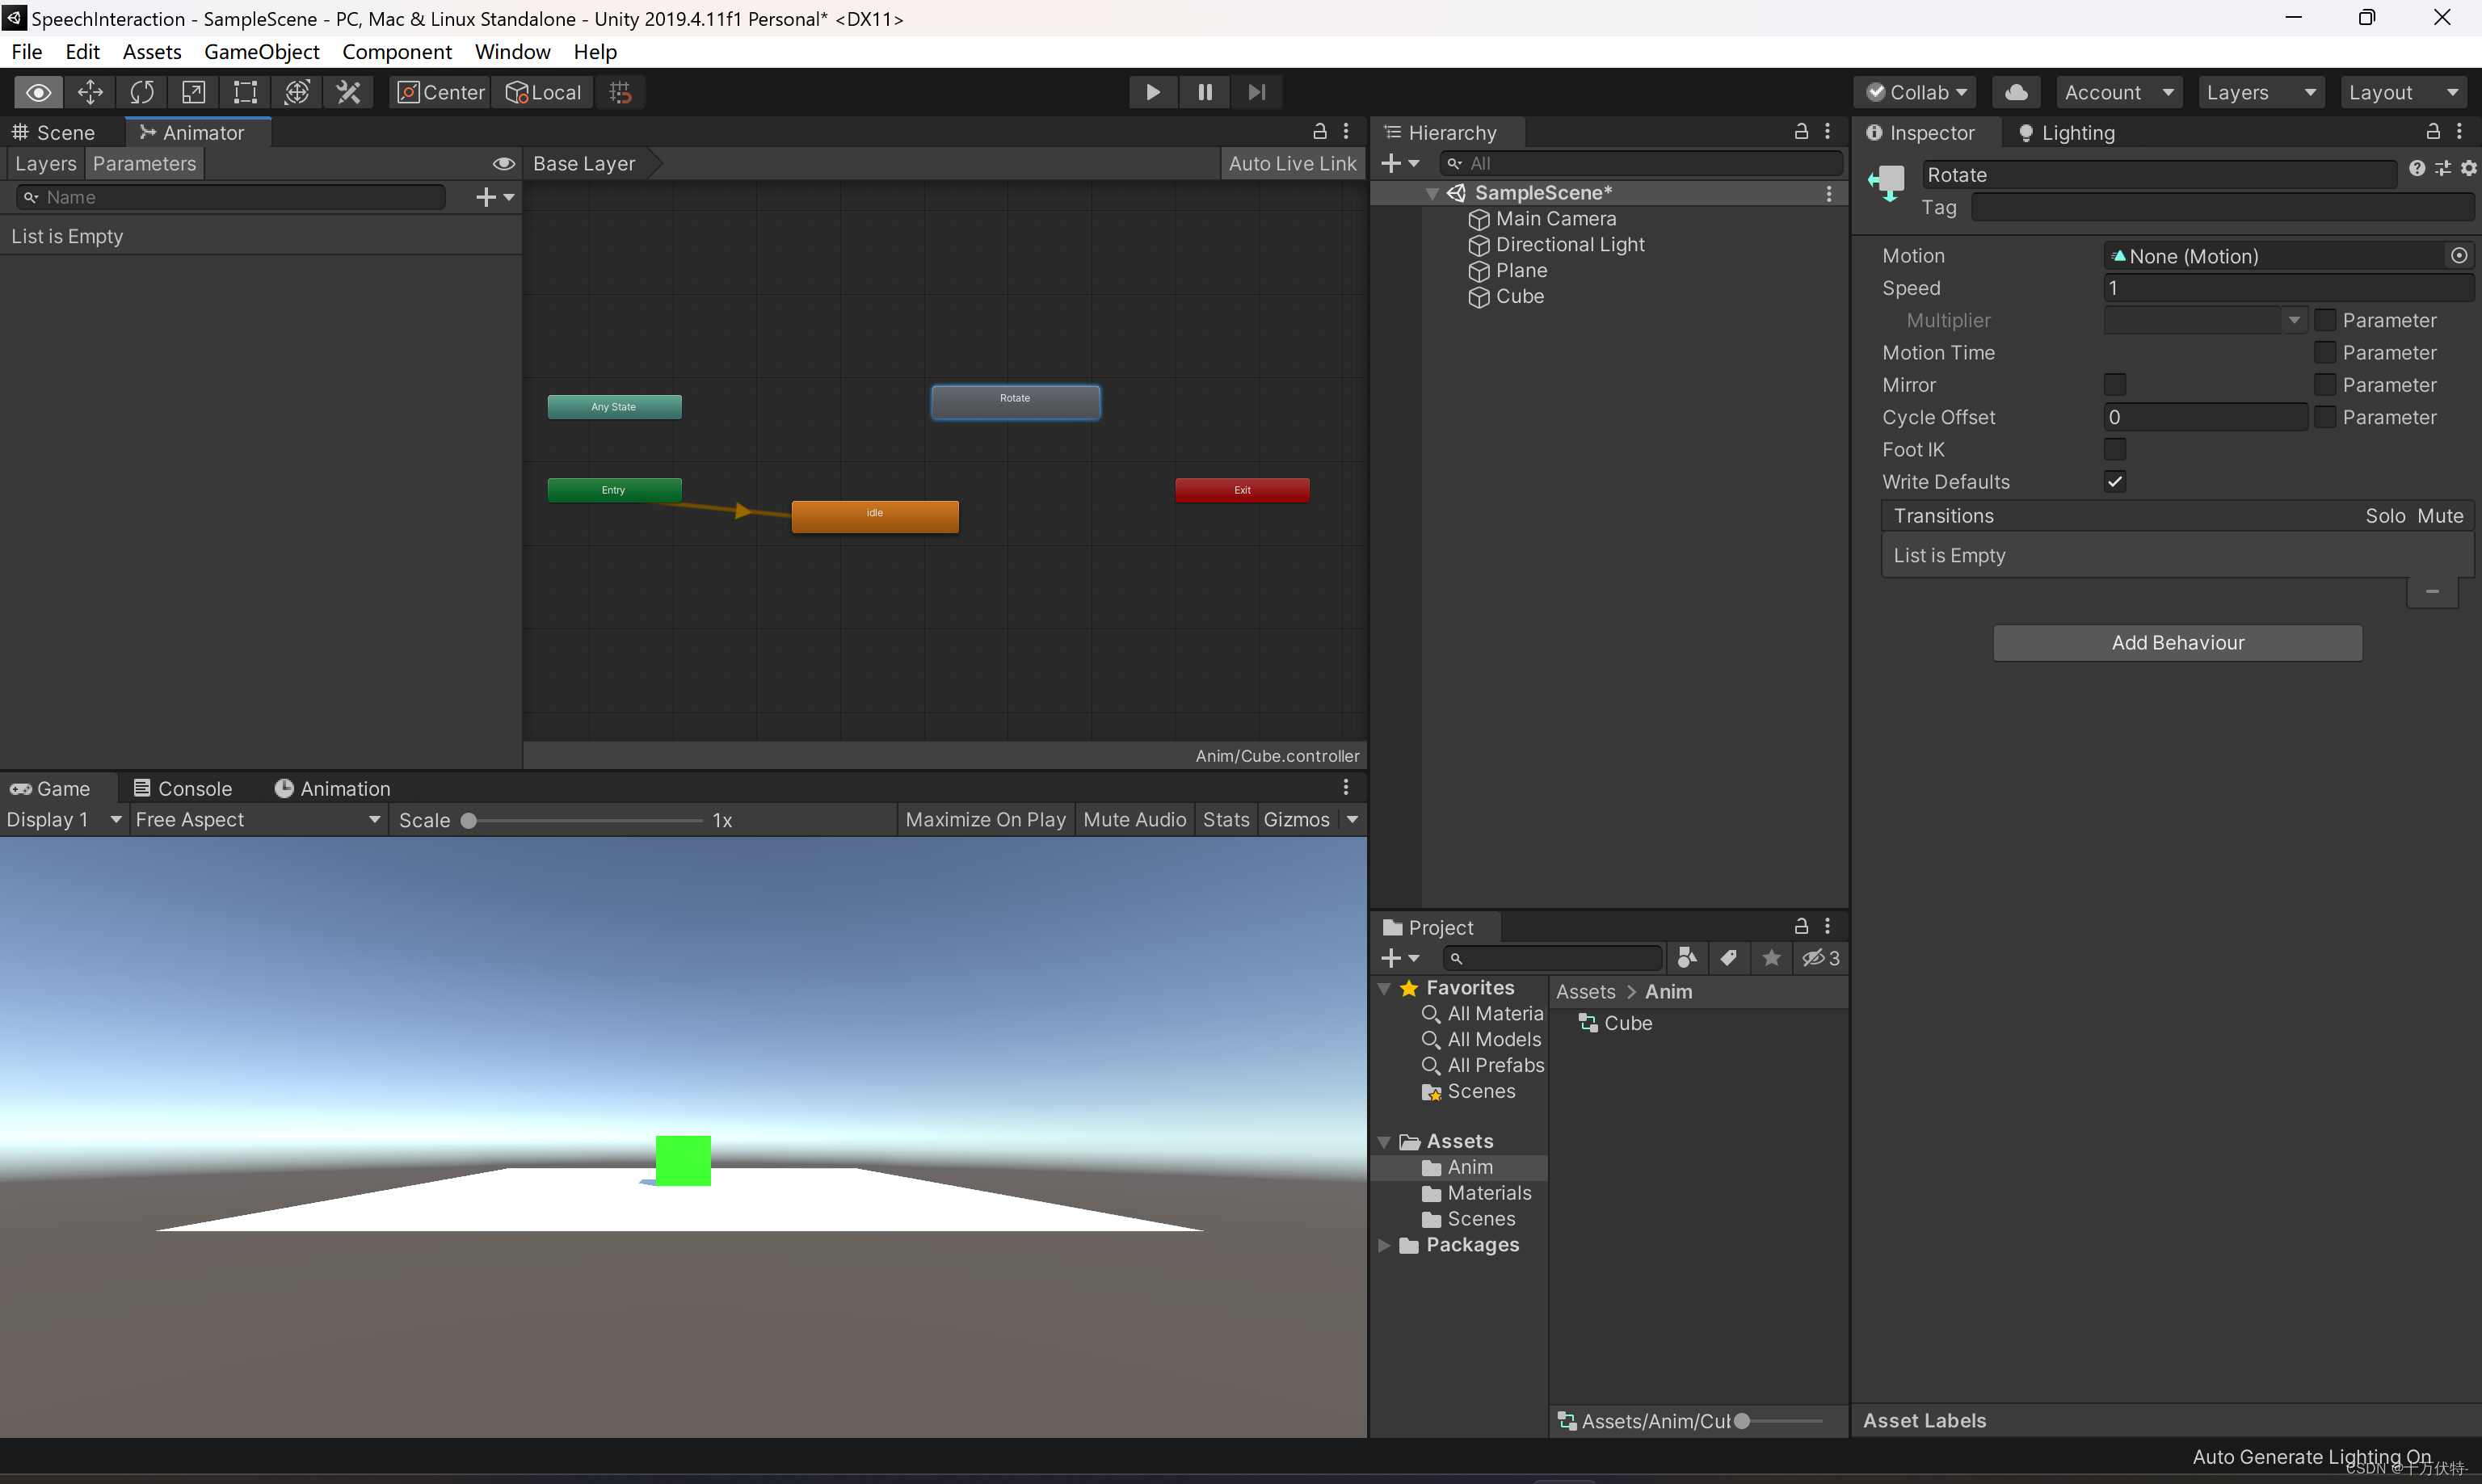Screen dimensions: 2482x1484
Task: Select the Move tool in toolbar
Action: pyautogui.click(x=90, y=92)
